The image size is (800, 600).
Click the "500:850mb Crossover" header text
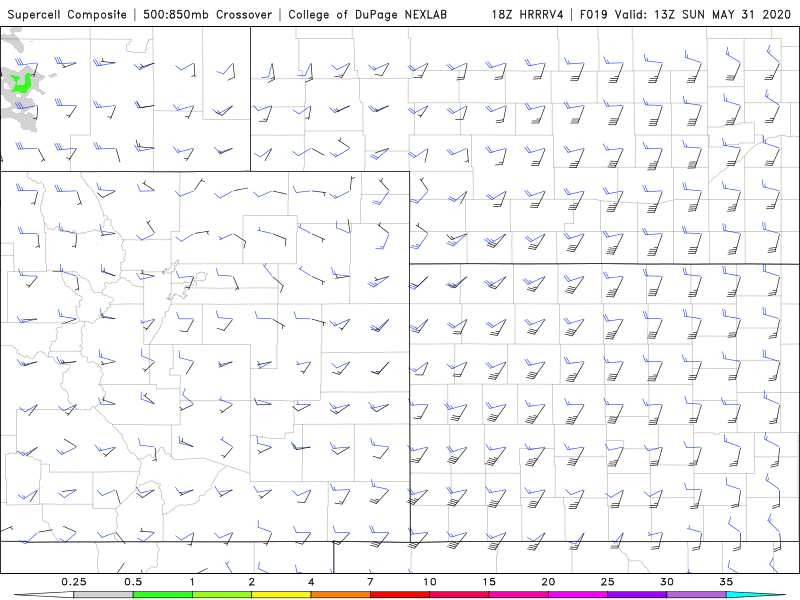(x=208, y=14)
